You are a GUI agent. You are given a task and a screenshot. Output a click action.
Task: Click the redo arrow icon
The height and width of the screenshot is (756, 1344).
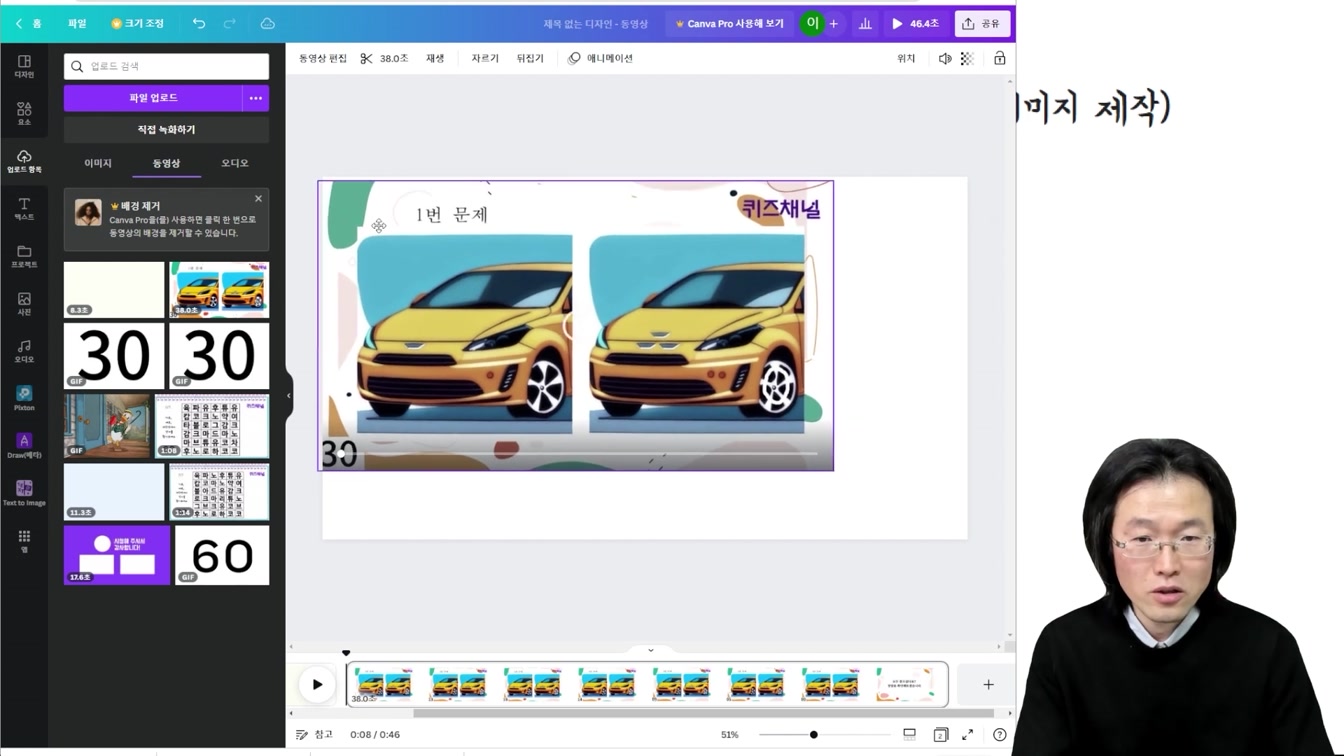[x=229, y=23]
